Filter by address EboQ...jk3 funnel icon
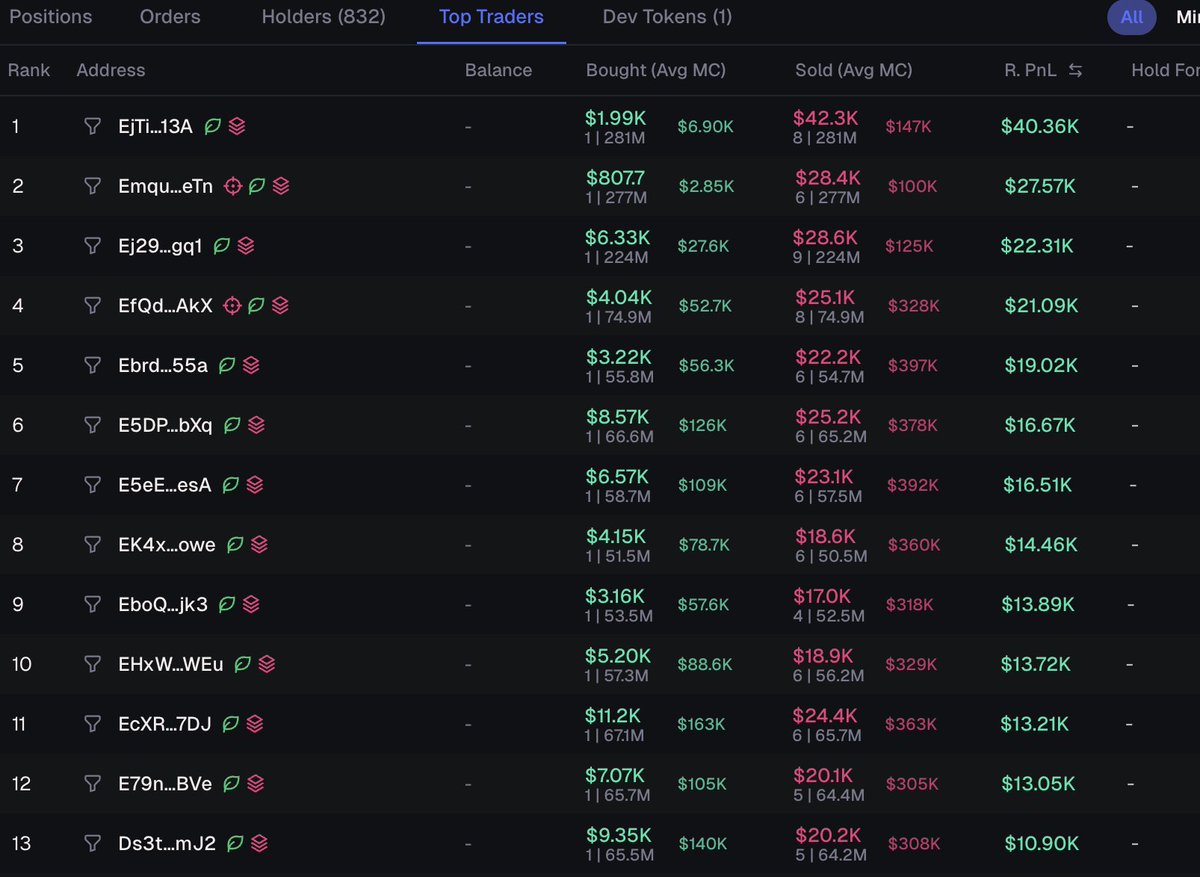1200x877 pixels. [93, 604]
